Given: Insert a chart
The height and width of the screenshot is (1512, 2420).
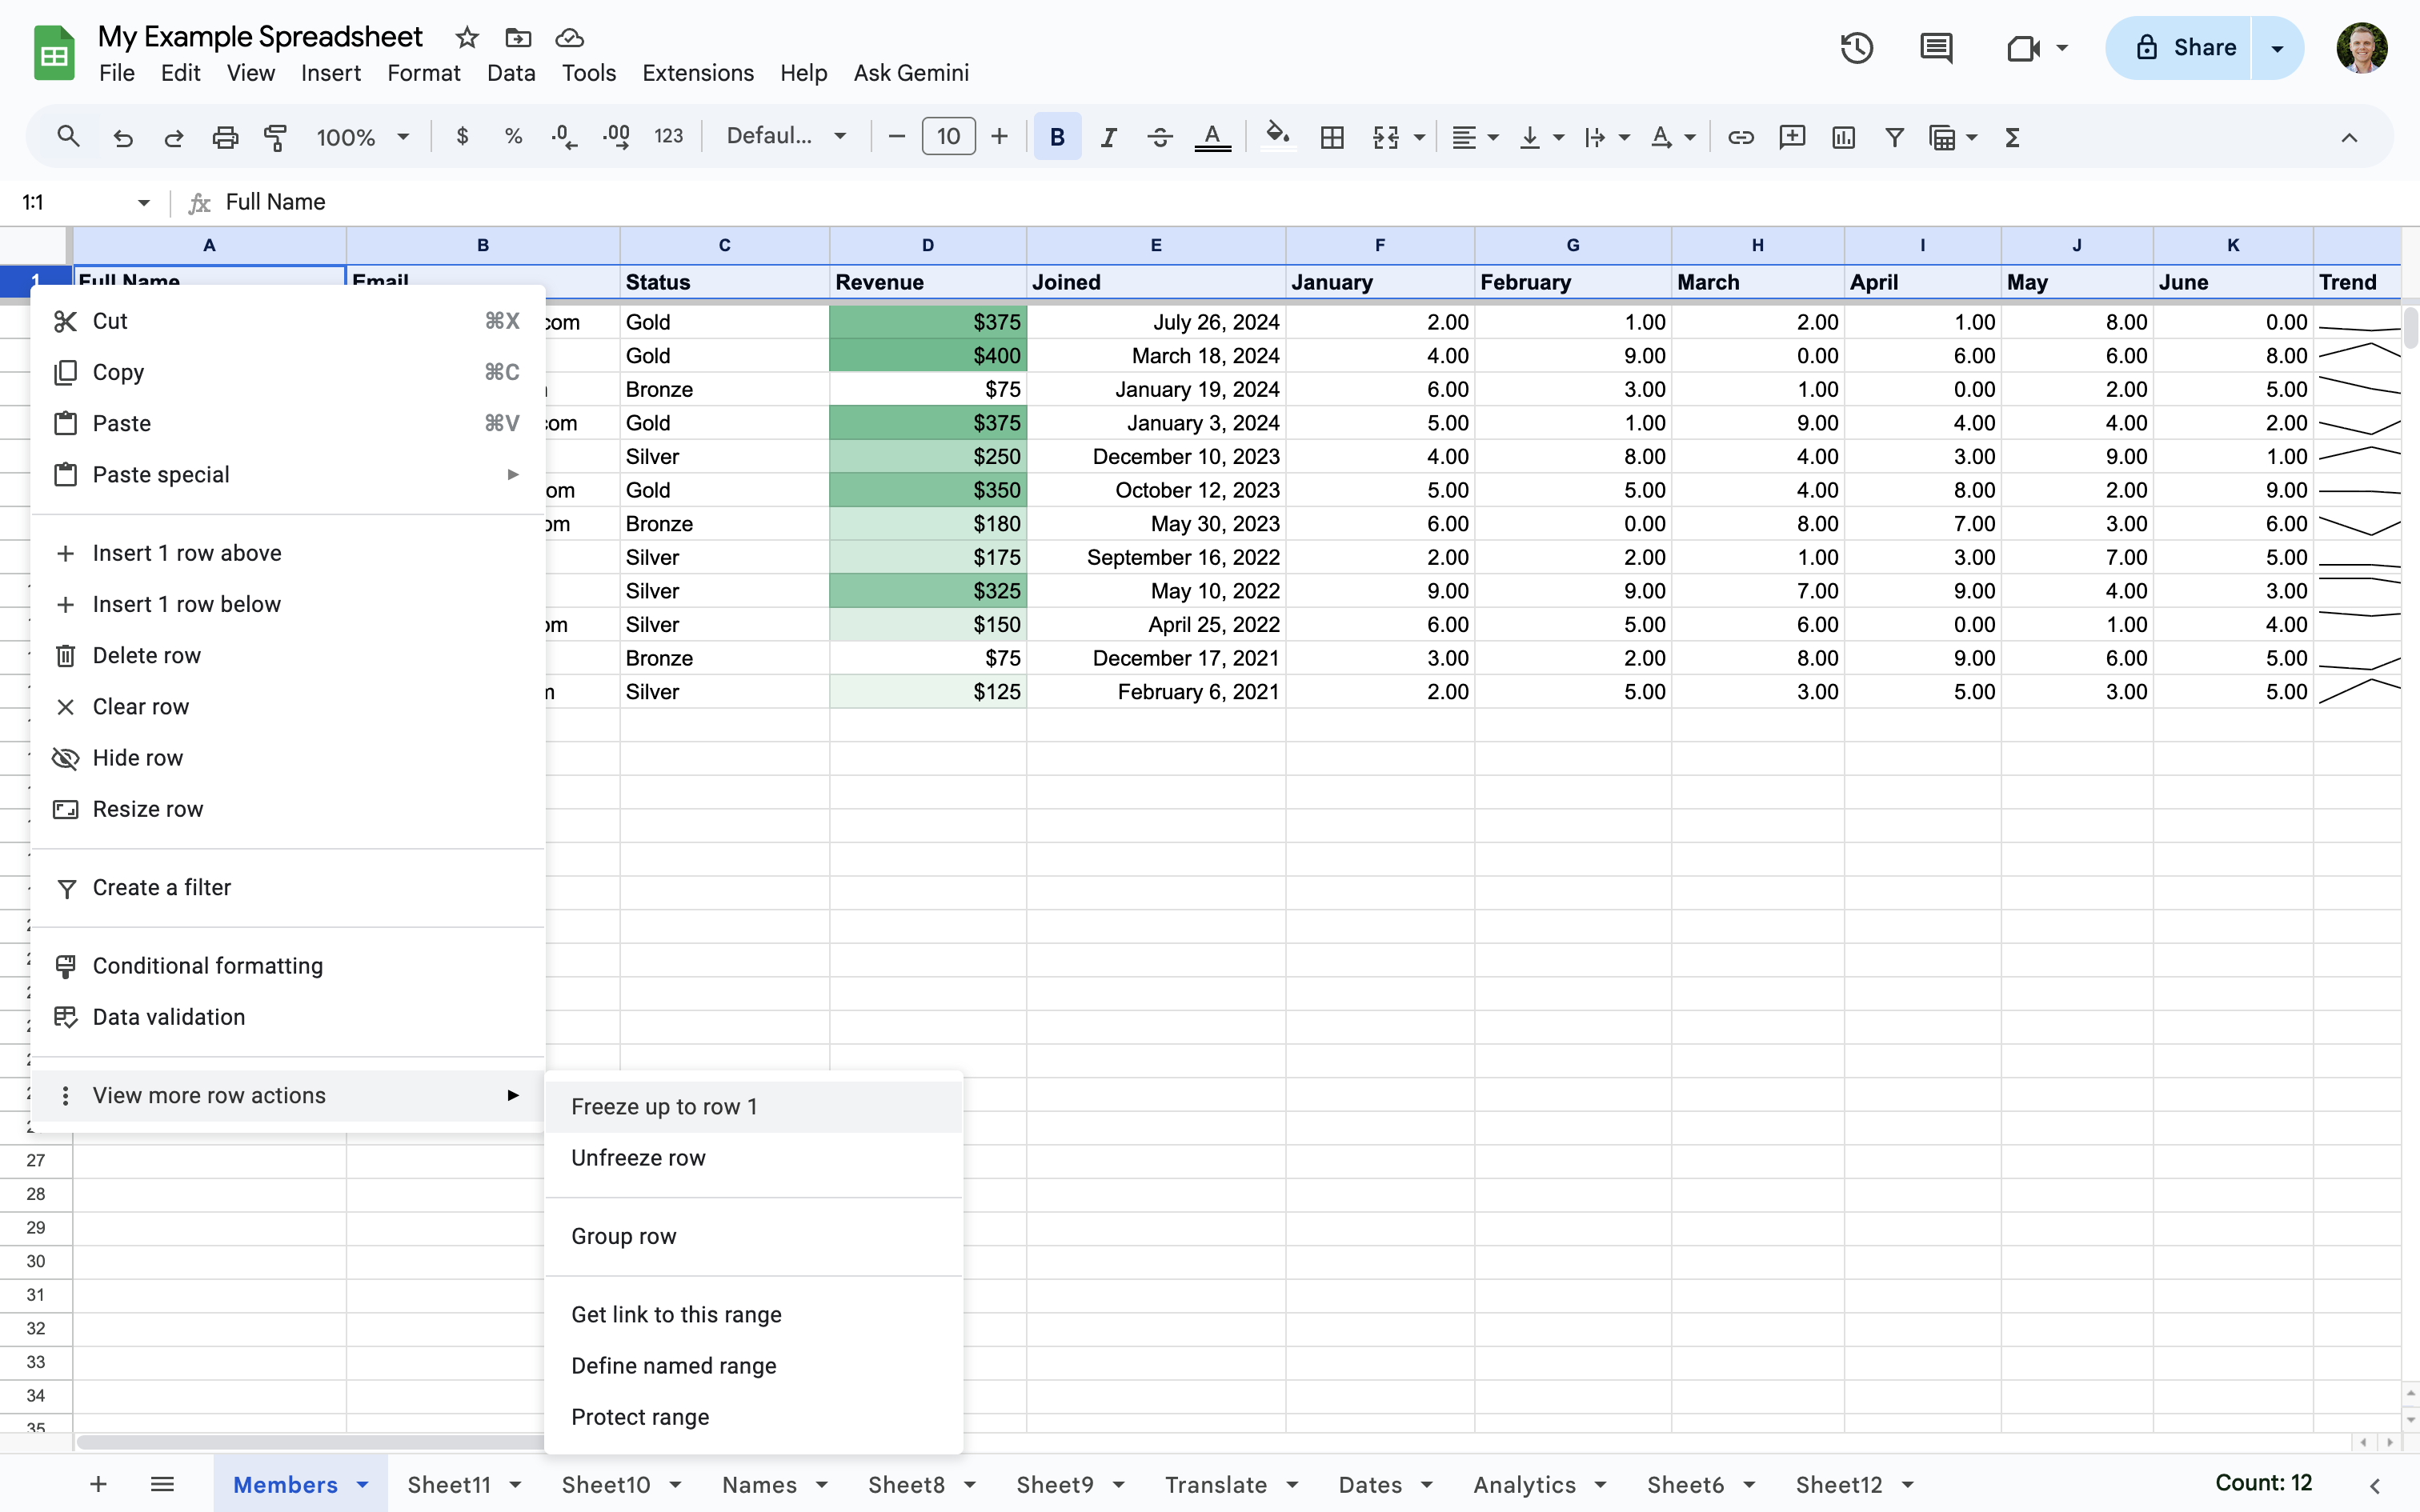Looking at the screenshot, I should coord(1843,137).
